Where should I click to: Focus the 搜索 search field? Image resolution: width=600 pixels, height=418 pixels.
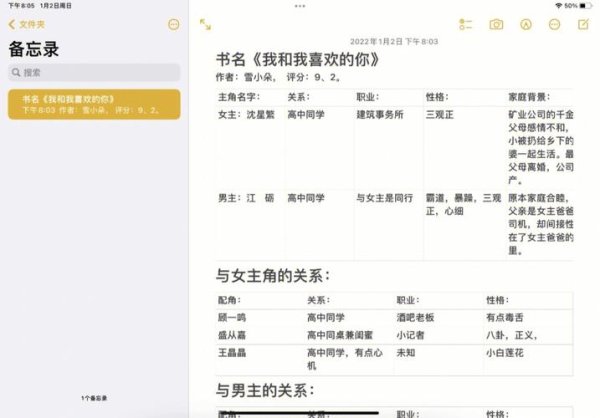pos(94,72)
